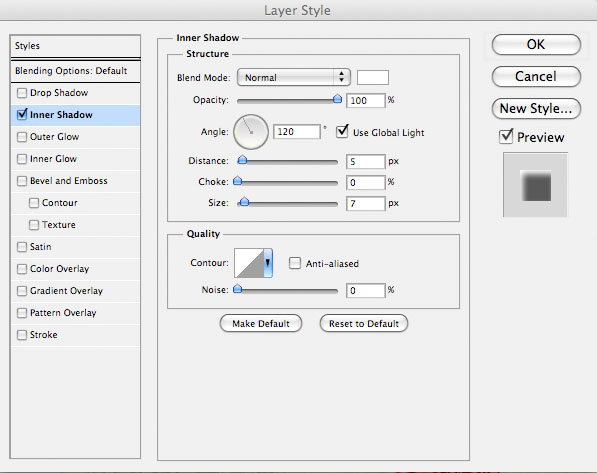
Task: Enable the Texture sub-style checkbox
Action: pos(34,225)
